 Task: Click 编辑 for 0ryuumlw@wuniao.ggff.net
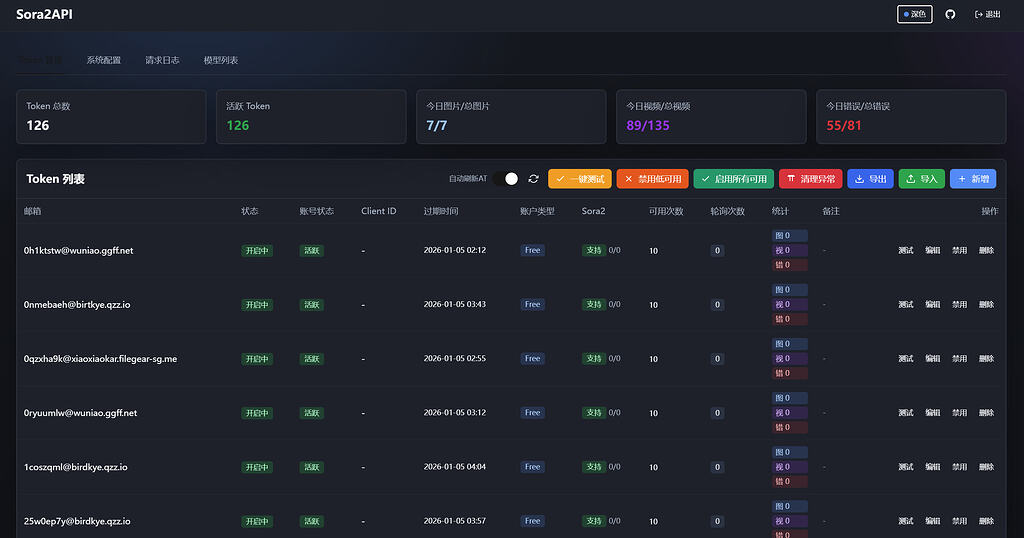coord(933,413)
